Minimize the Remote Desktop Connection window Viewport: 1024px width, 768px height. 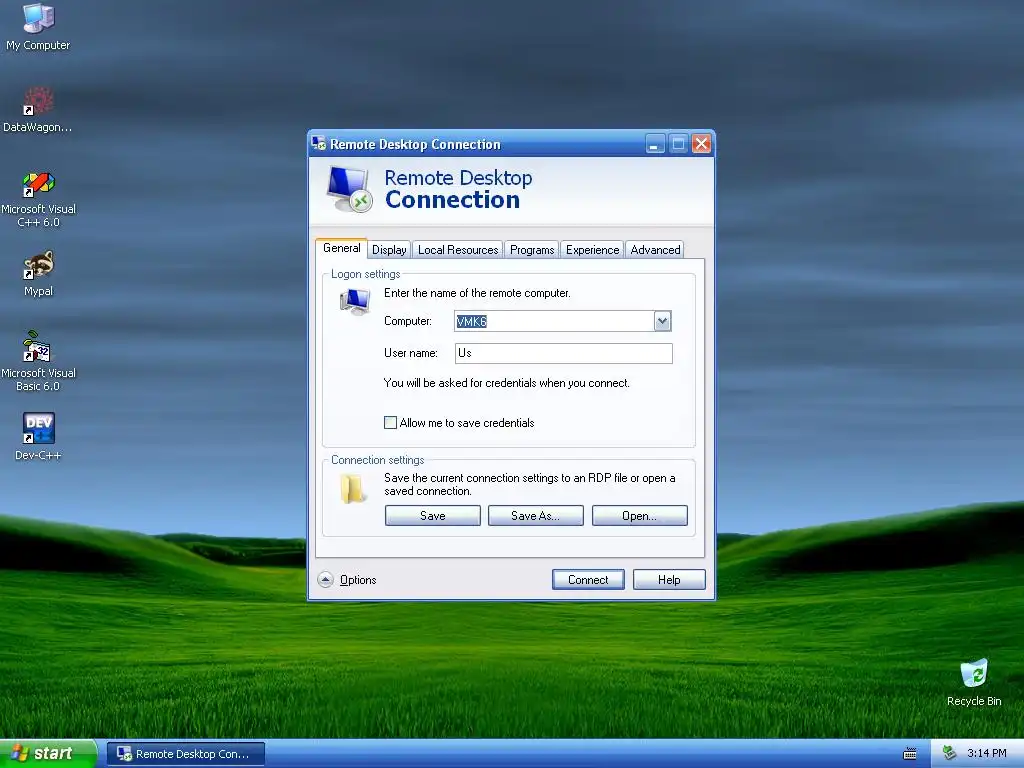(x=655, y=143)
